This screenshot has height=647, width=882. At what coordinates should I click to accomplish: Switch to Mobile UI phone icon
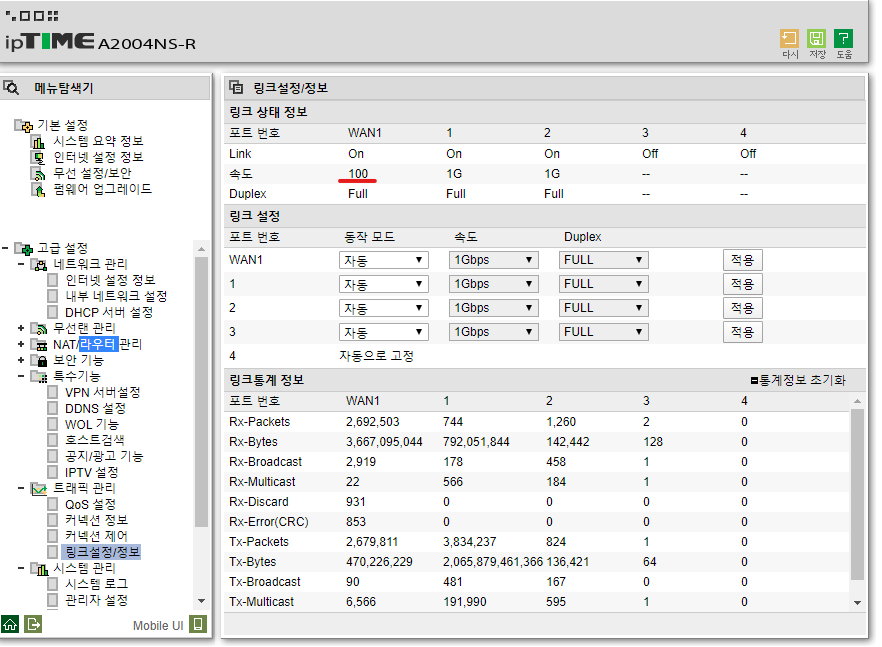pos(198,624)
